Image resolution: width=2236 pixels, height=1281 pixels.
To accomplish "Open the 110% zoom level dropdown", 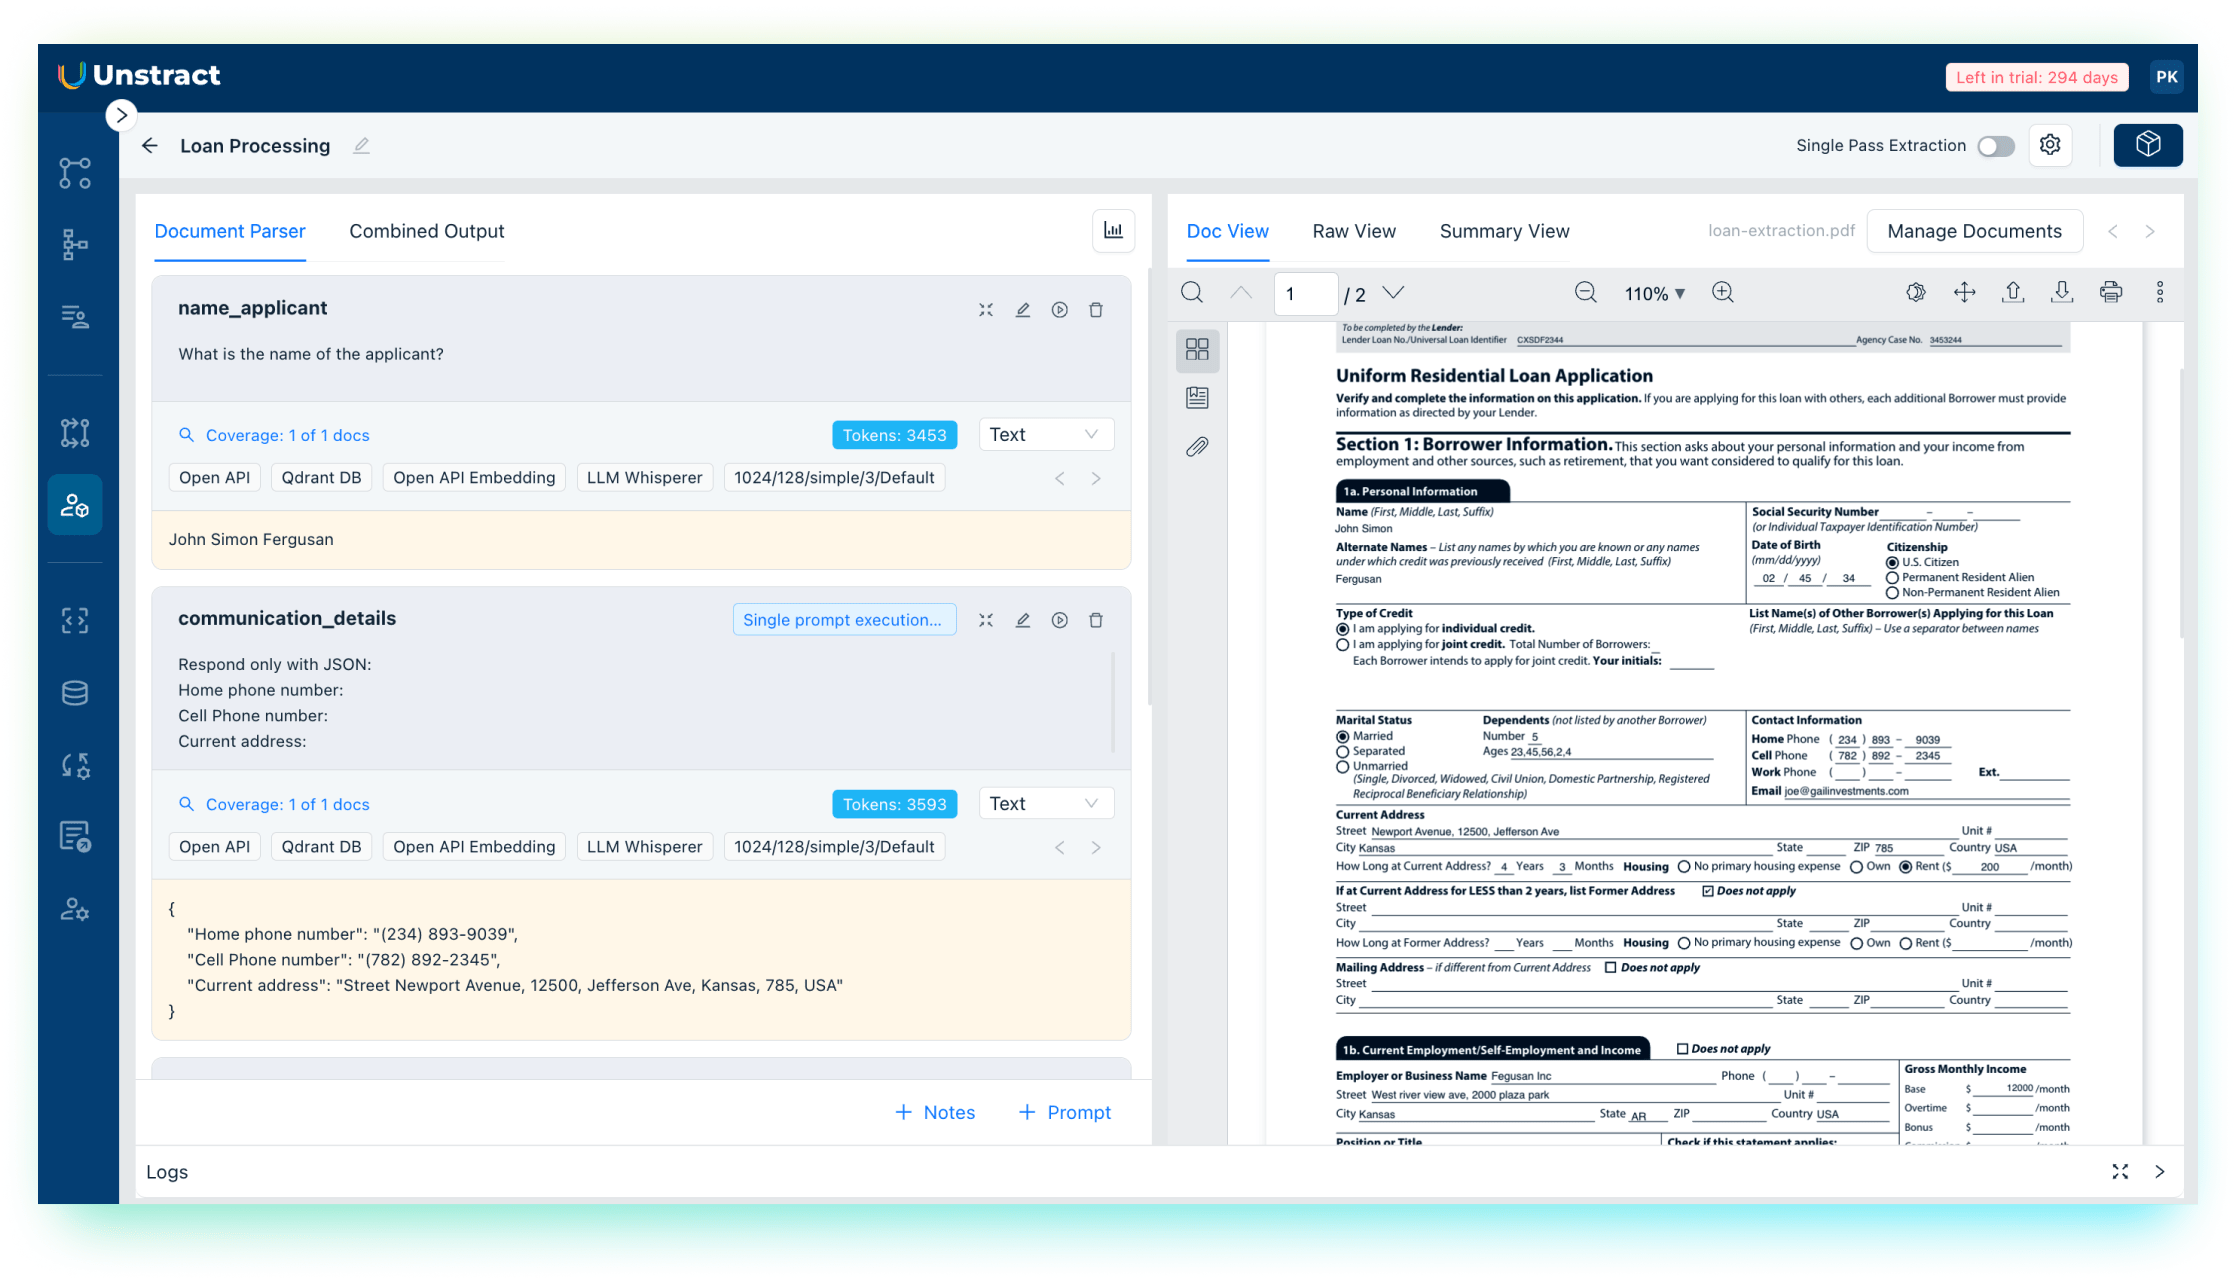I will tap(1655, 293).
